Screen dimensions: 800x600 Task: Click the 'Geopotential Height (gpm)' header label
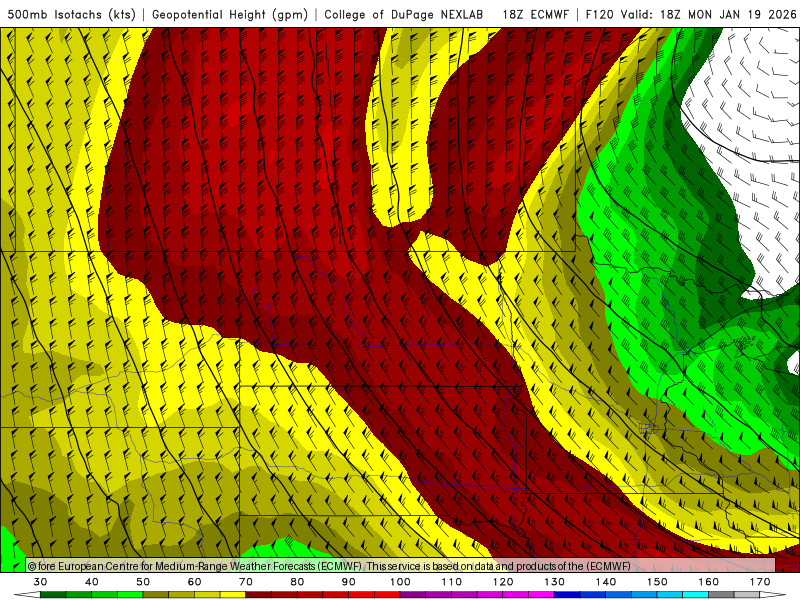tap(230, 15)
